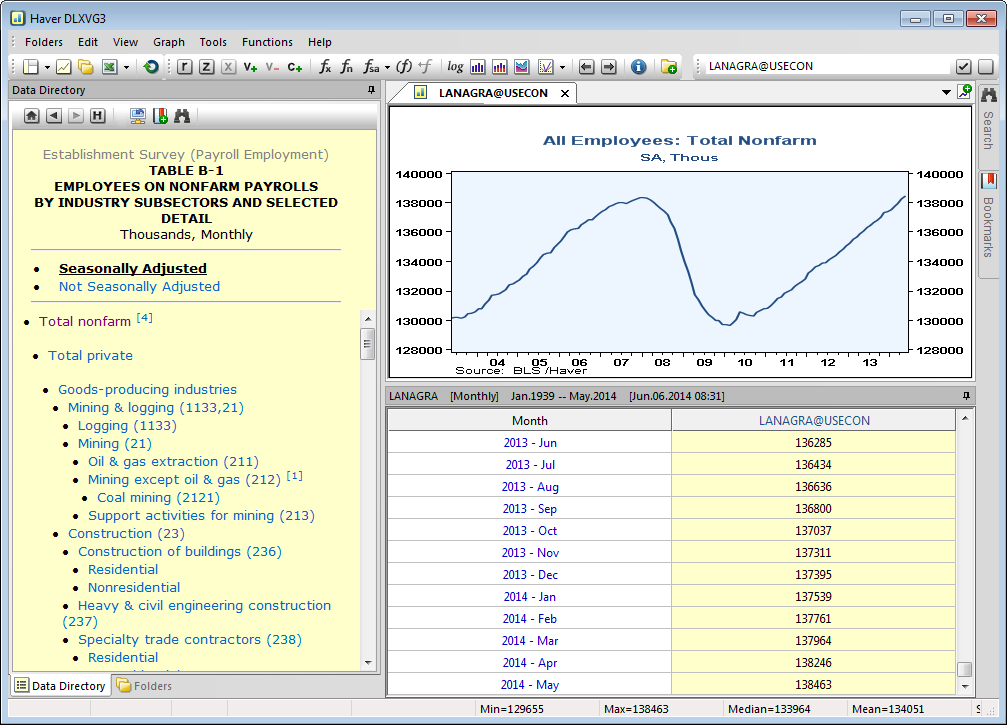Viewport: 1007px width, 725px height.
Task: Open the Graph menu
Action: [x=169, y=42]
